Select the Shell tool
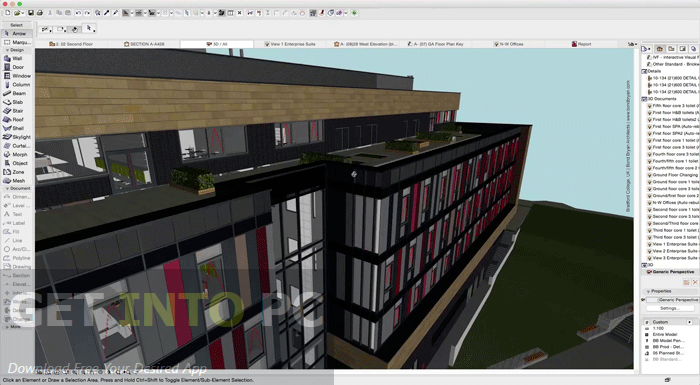The height and width of the screenshot is (385, 700). (17, 128)
